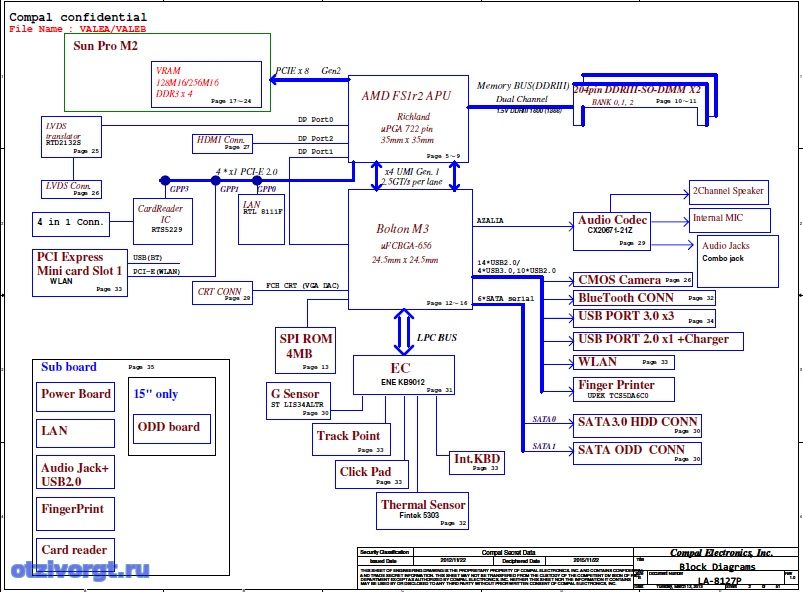
Task: Click the LAN RTL 8111F block
Action: coord(261,220)
